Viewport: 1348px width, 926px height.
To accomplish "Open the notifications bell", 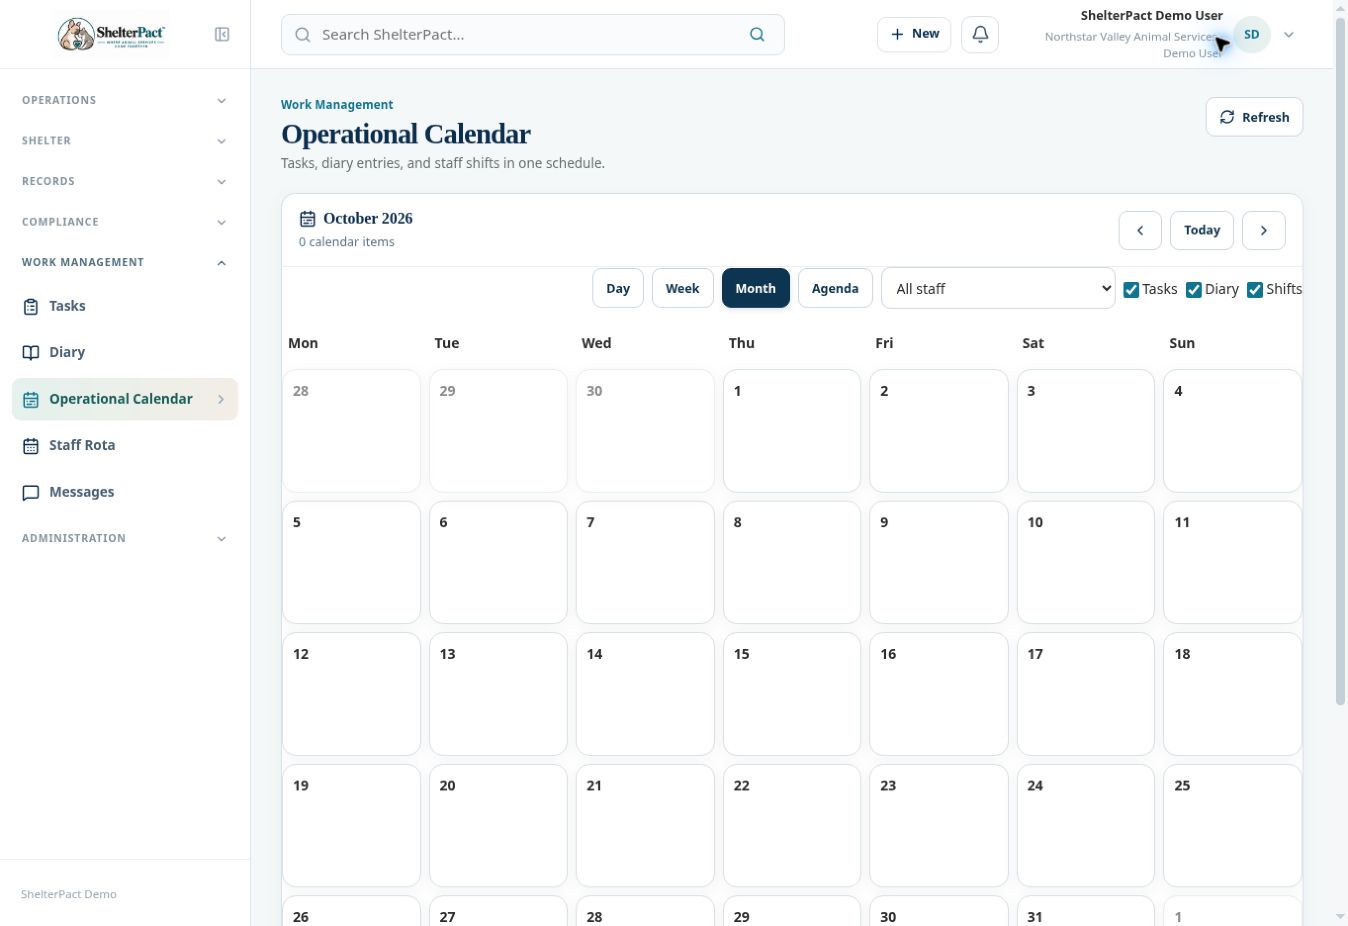I will pos(980,34).
